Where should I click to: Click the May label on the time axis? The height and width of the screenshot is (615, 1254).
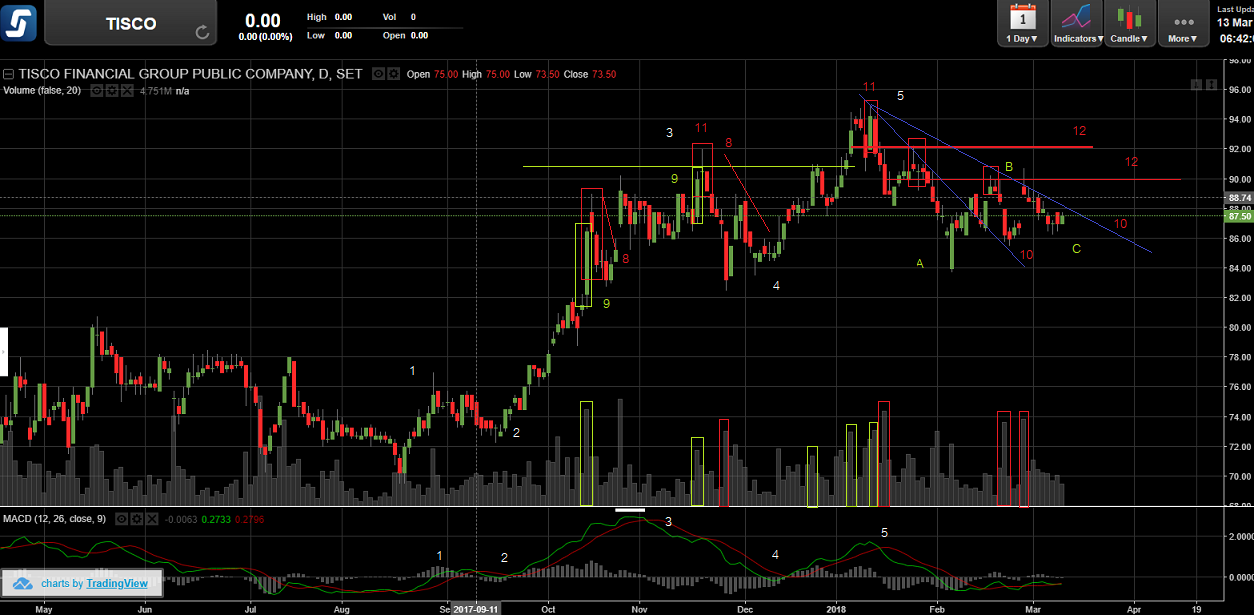coord(43,607)
